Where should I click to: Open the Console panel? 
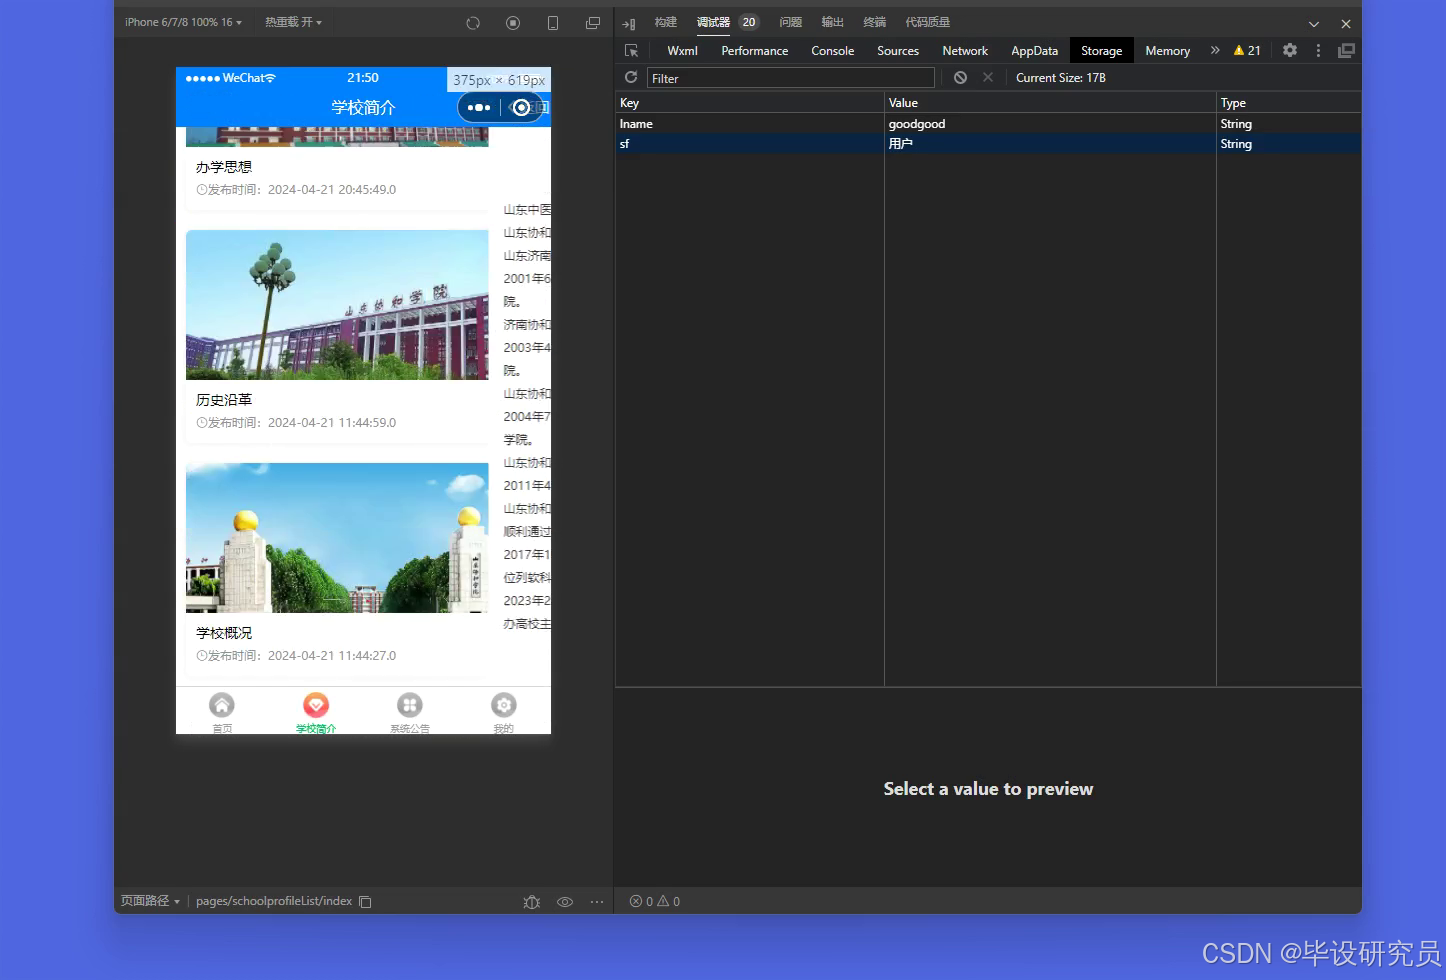(833, 51)
